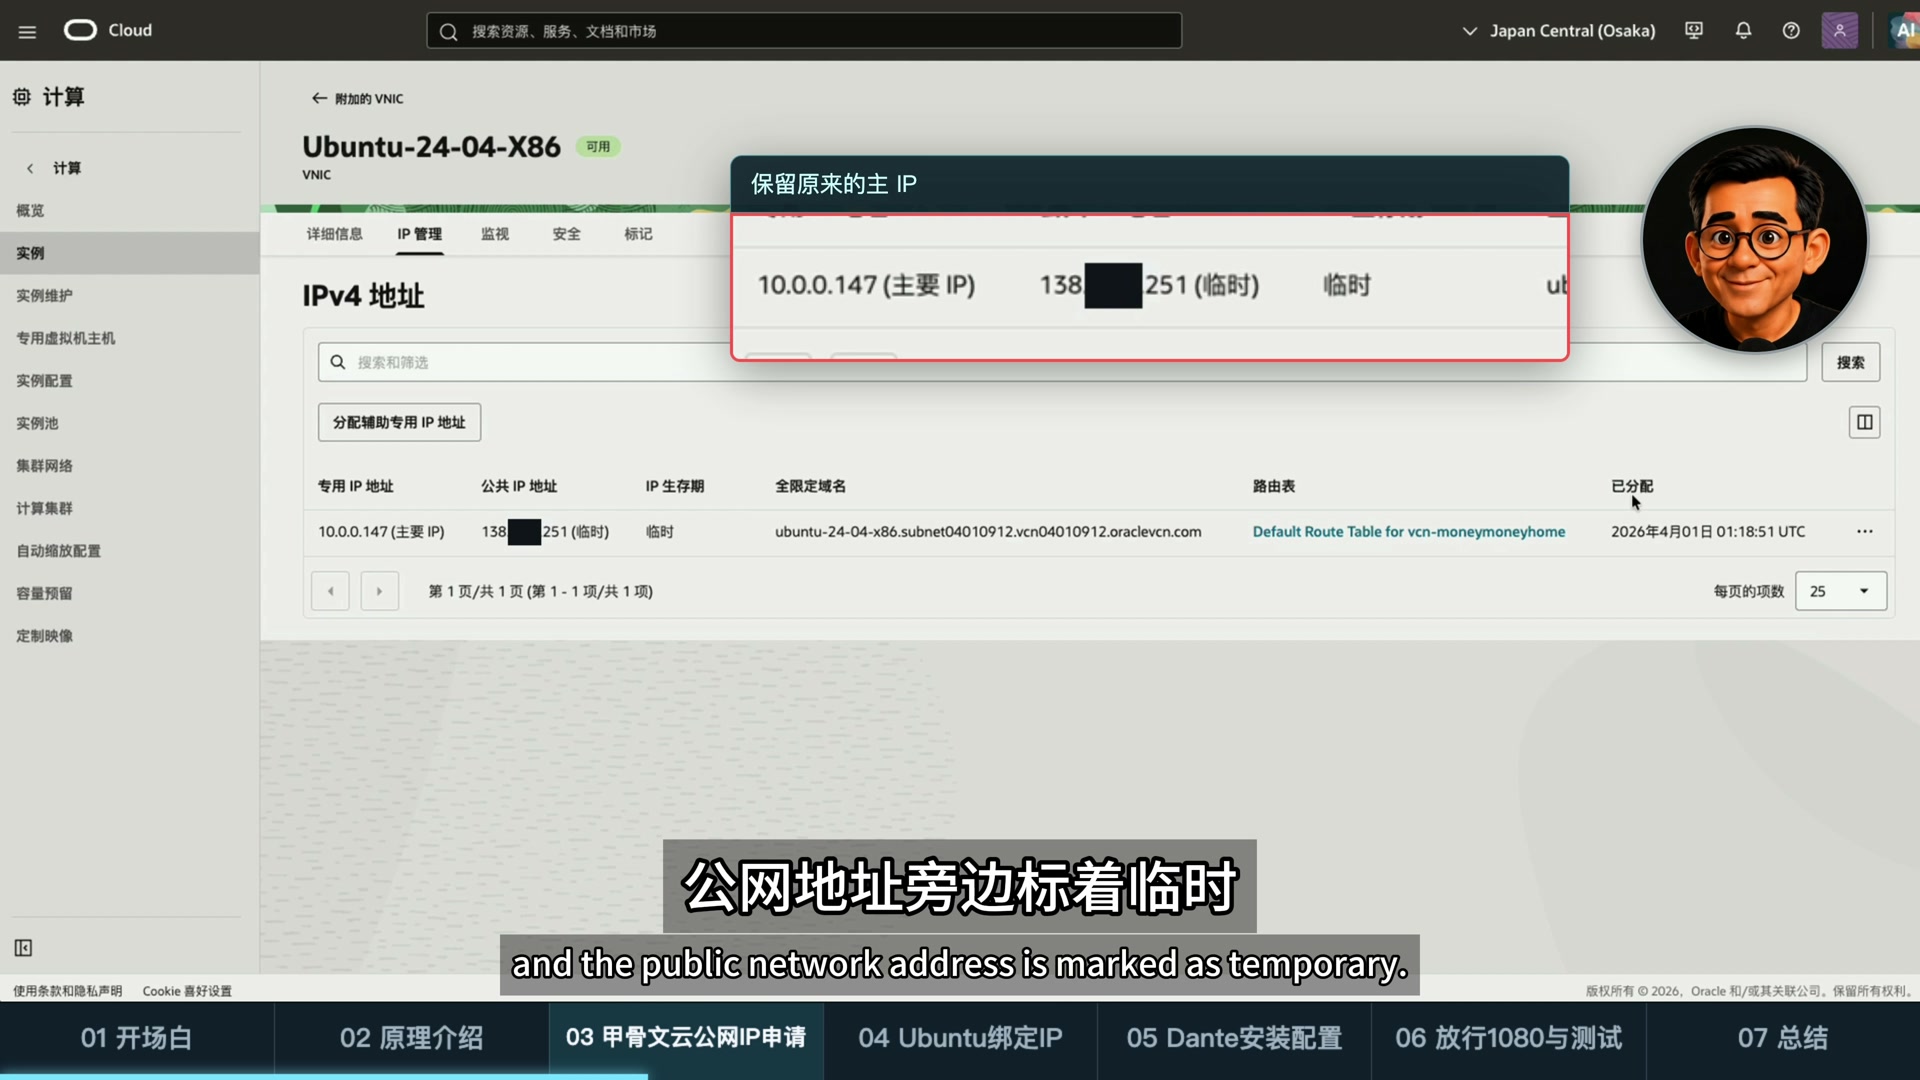The width and height of the screenshot is (1920, 1080).
Task: Click the magnifier icon in filter box
Action: coord(338,362)
